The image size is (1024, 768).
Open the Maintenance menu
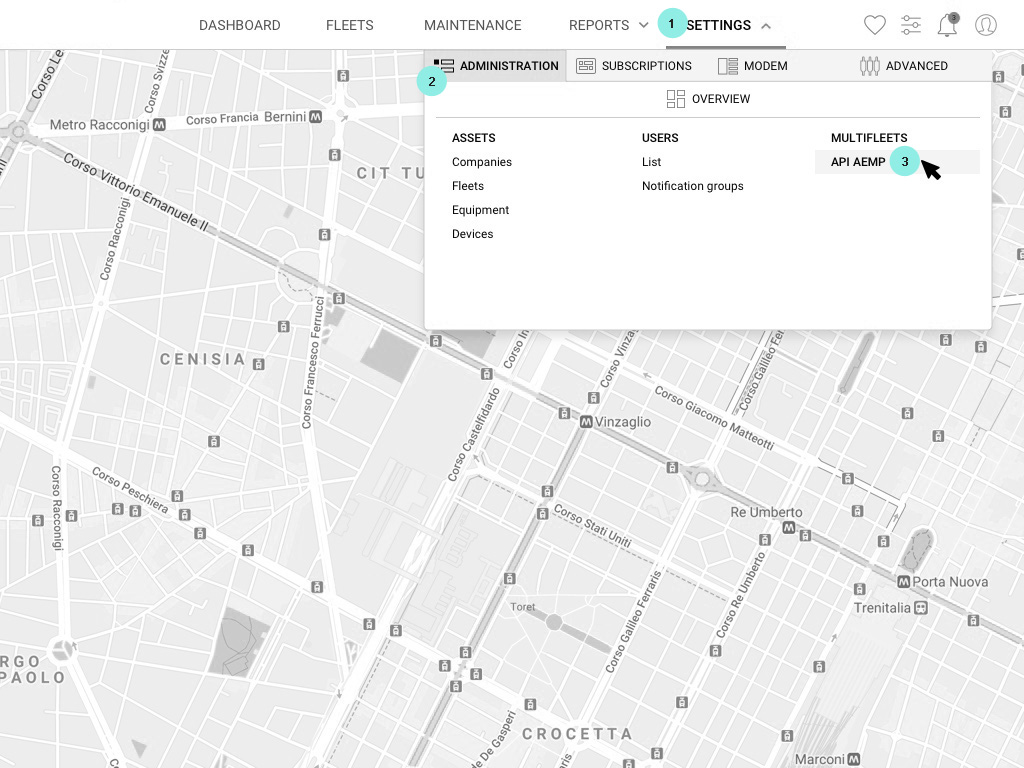[473, 25]
